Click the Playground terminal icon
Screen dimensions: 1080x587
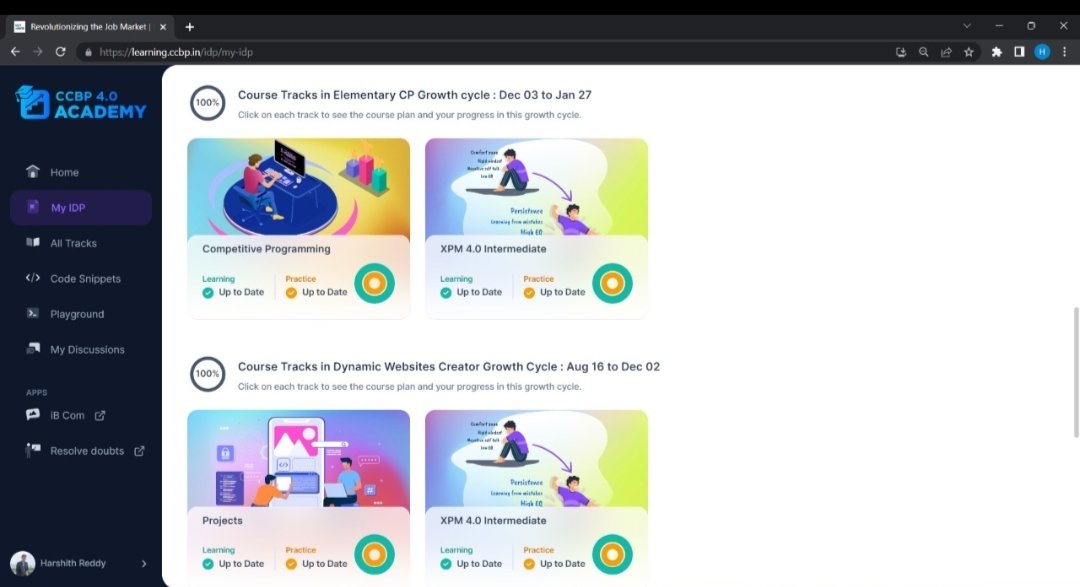coord(32,313)
